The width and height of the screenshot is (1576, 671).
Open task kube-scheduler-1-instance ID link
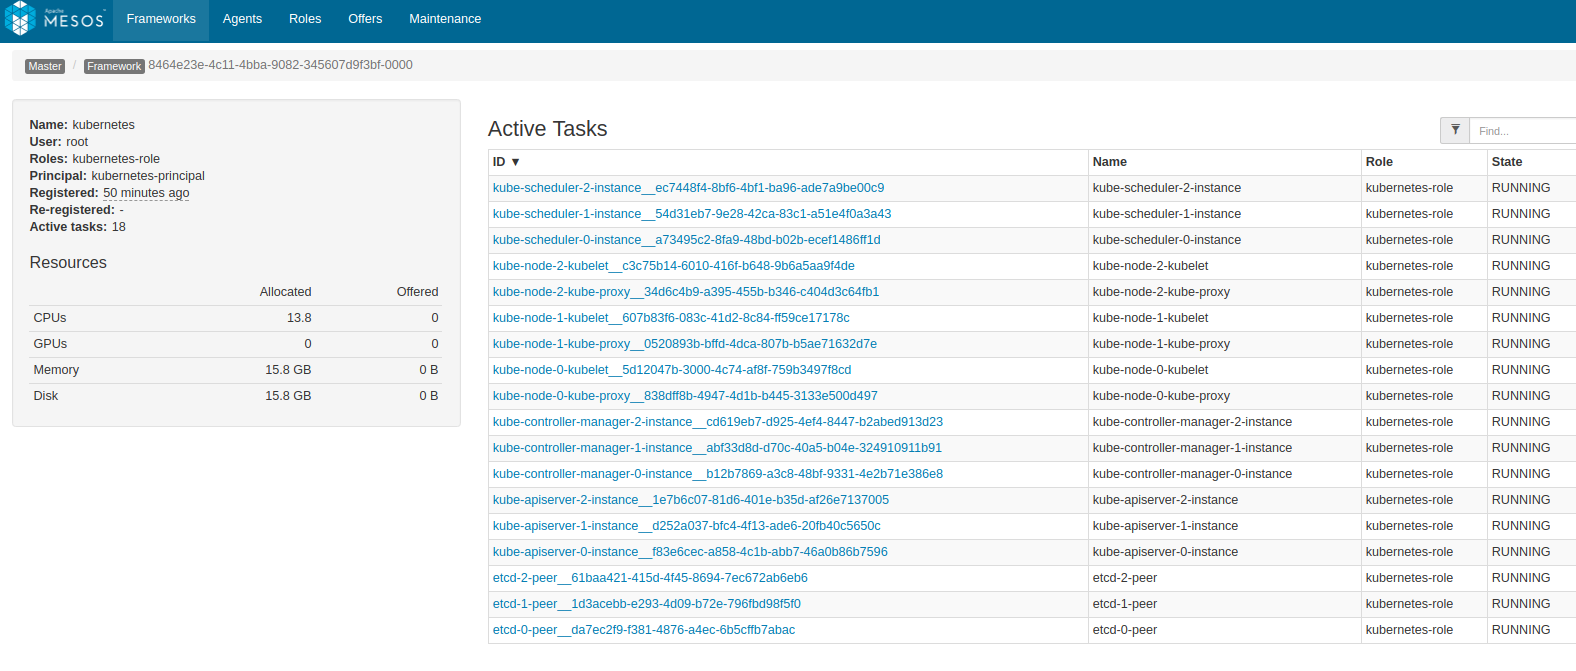click(x=692, y=214)
